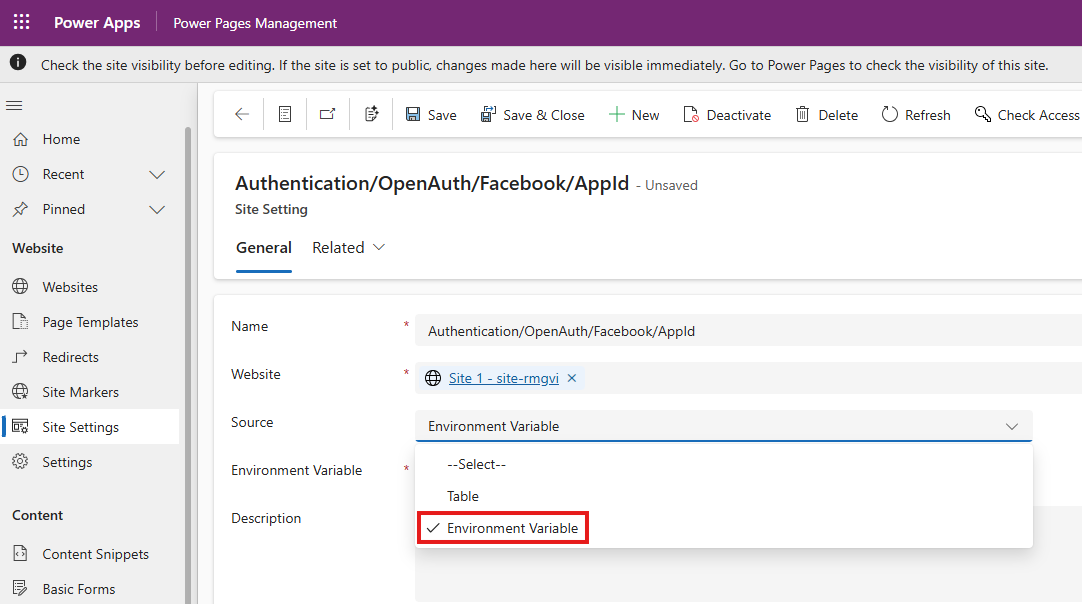Viewport: 1082px width, 604px height.
Task: Open the record set form icon
Action: pyautogui.click(x=285, y=115)
